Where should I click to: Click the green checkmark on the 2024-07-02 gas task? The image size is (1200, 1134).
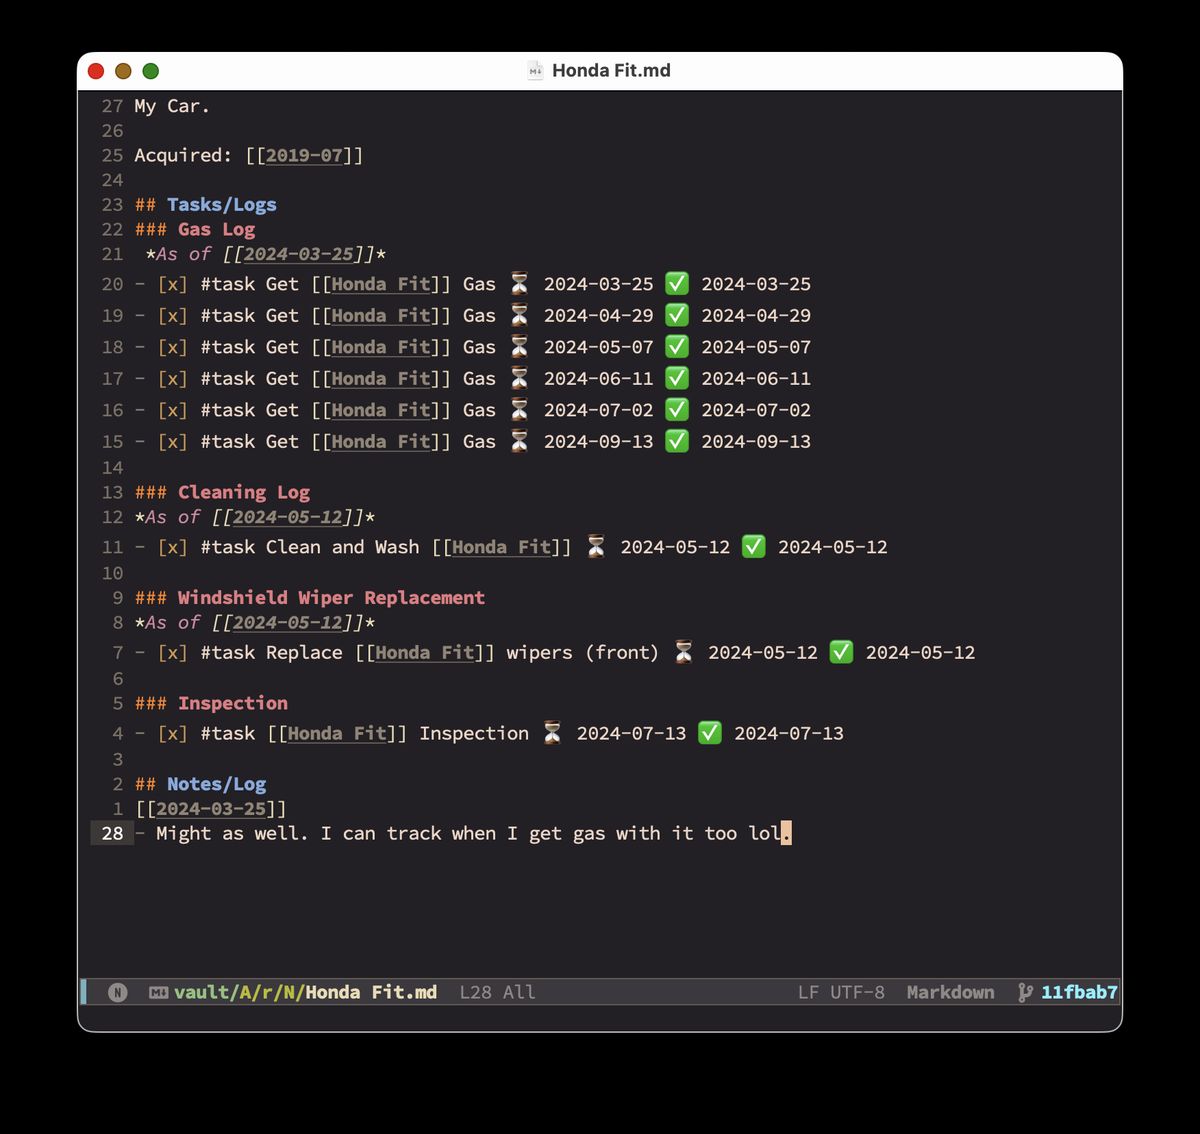coord(677,409)
